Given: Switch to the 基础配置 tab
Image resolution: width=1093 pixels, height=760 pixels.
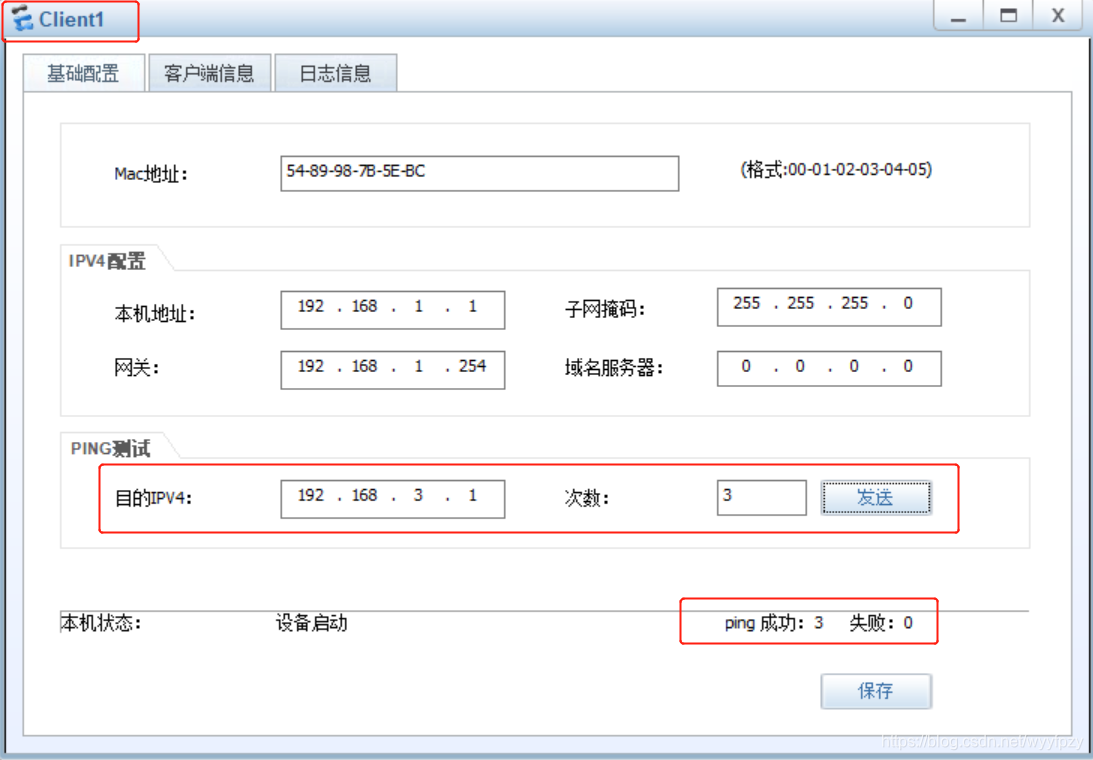Looking at the screenshot, I should coord(84,73).
